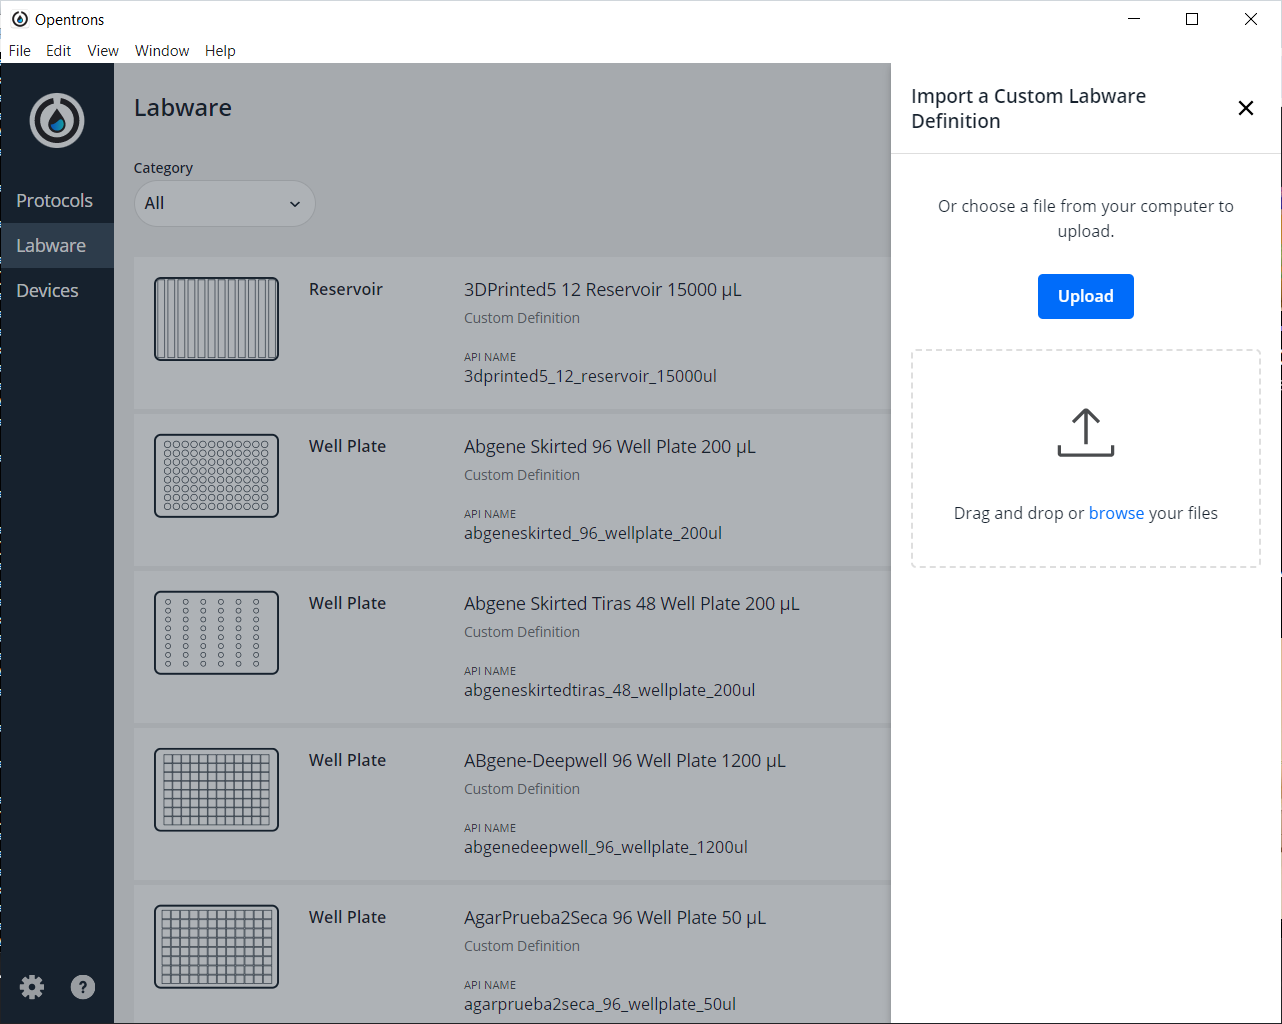Click API name agarprueba2seca_96_wellplate_50ul

click(x=600, y=1005)
